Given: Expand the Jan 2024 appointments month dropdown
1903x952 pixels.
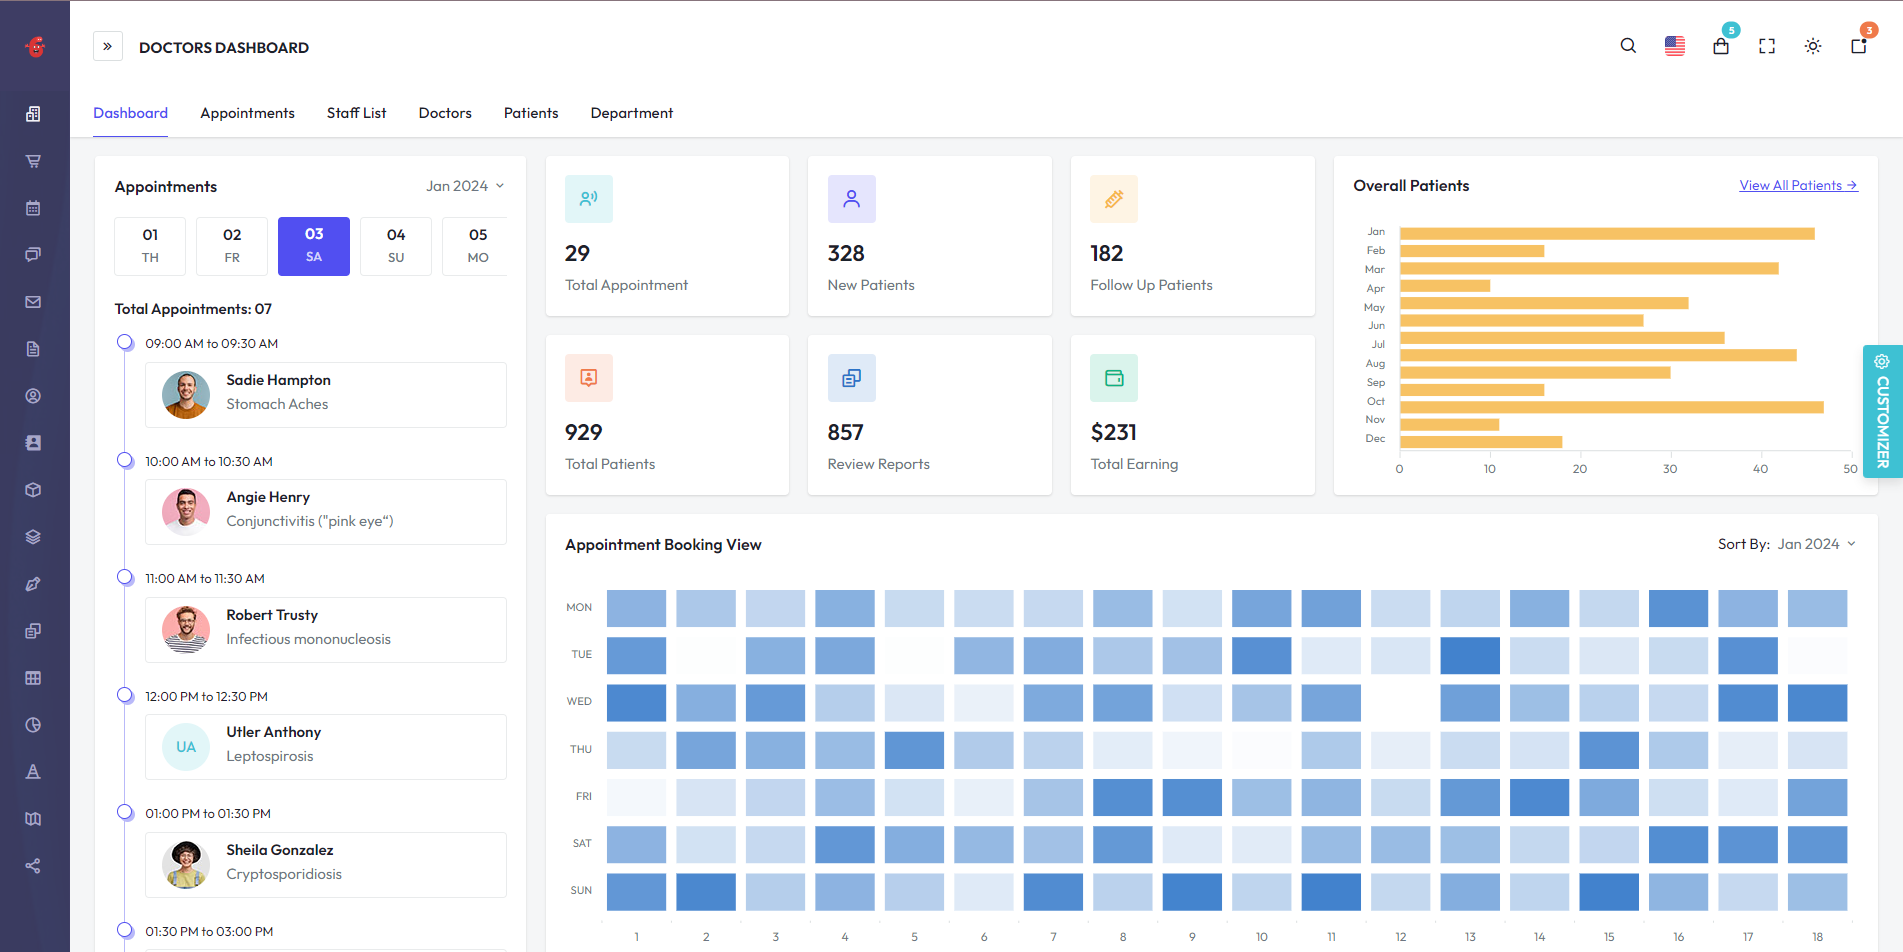Looking at the screenshot, I should (x=465, y=186).
